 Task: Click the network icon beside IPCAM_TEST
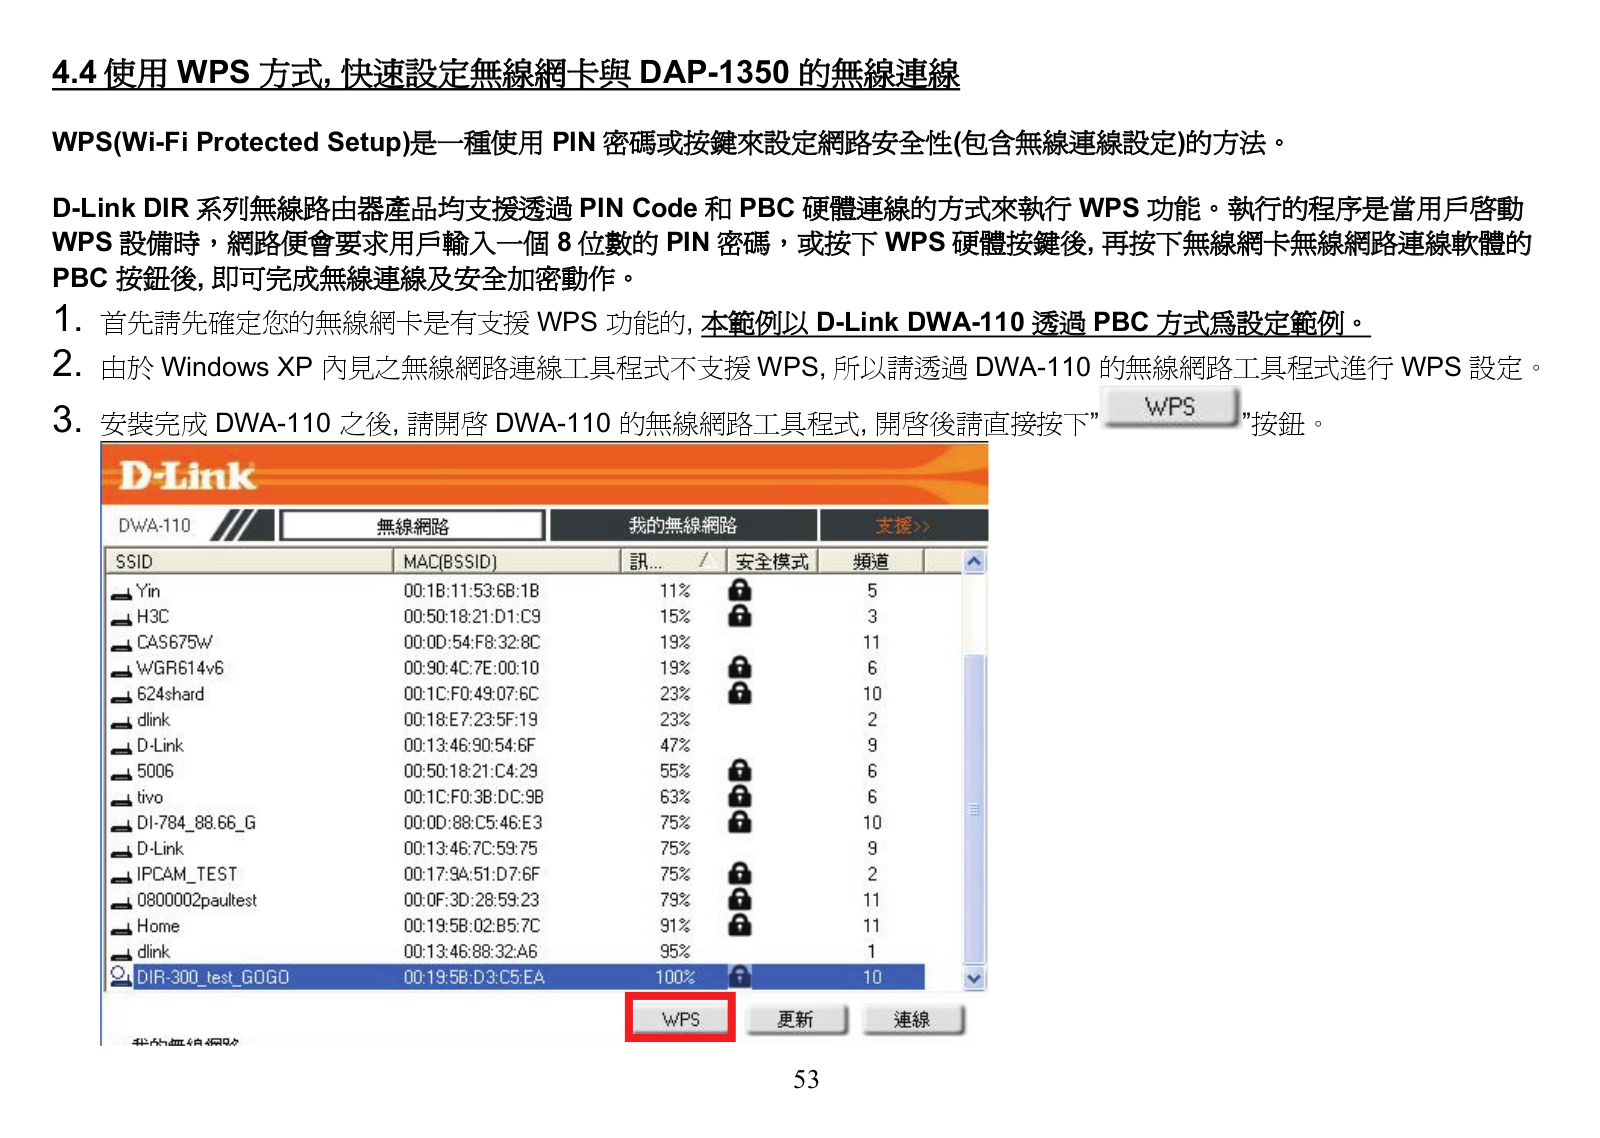pos(122,876)
